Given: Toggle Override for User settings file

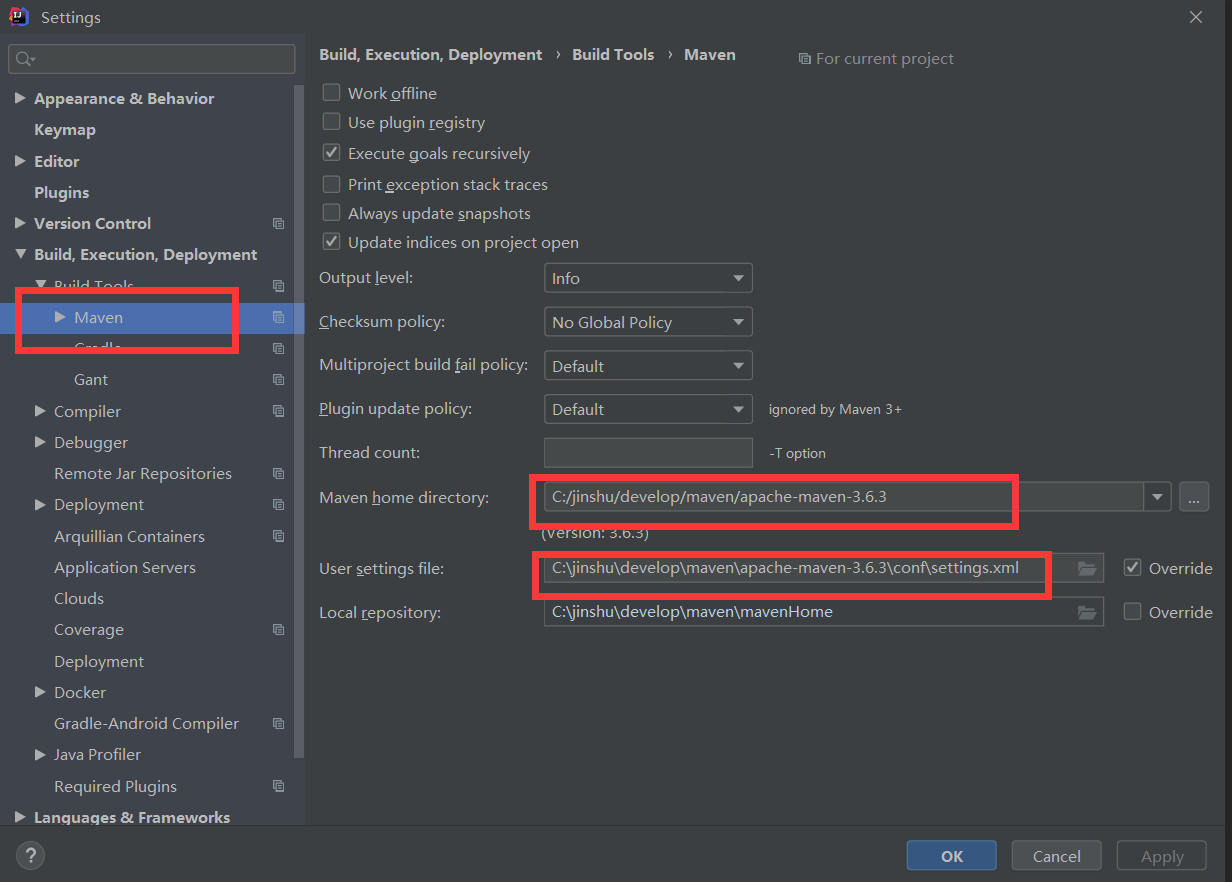Looking at the screenshot, I should (x=1132, y=568).
